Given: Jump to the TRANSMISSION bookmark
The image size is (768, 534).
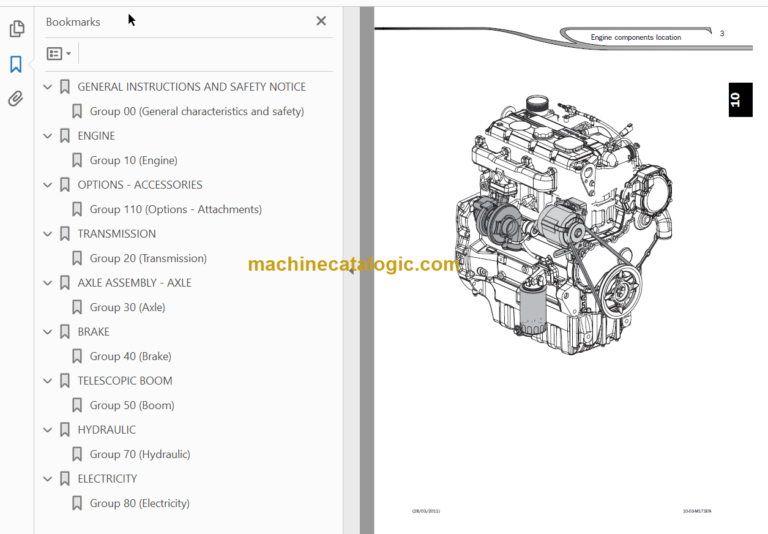Looking at the screenshot, I should point(117,234).
